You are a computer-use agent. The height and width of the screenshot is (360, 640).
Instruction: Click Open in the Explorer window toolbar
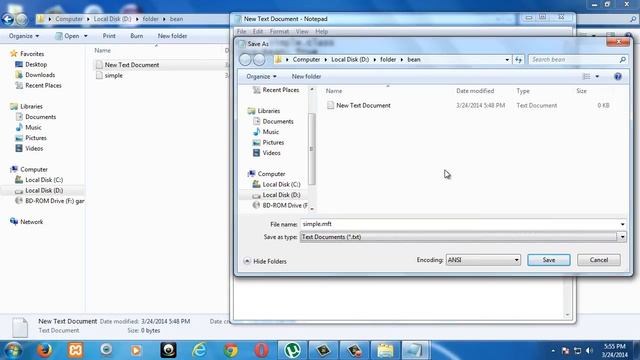click(68, 36)
